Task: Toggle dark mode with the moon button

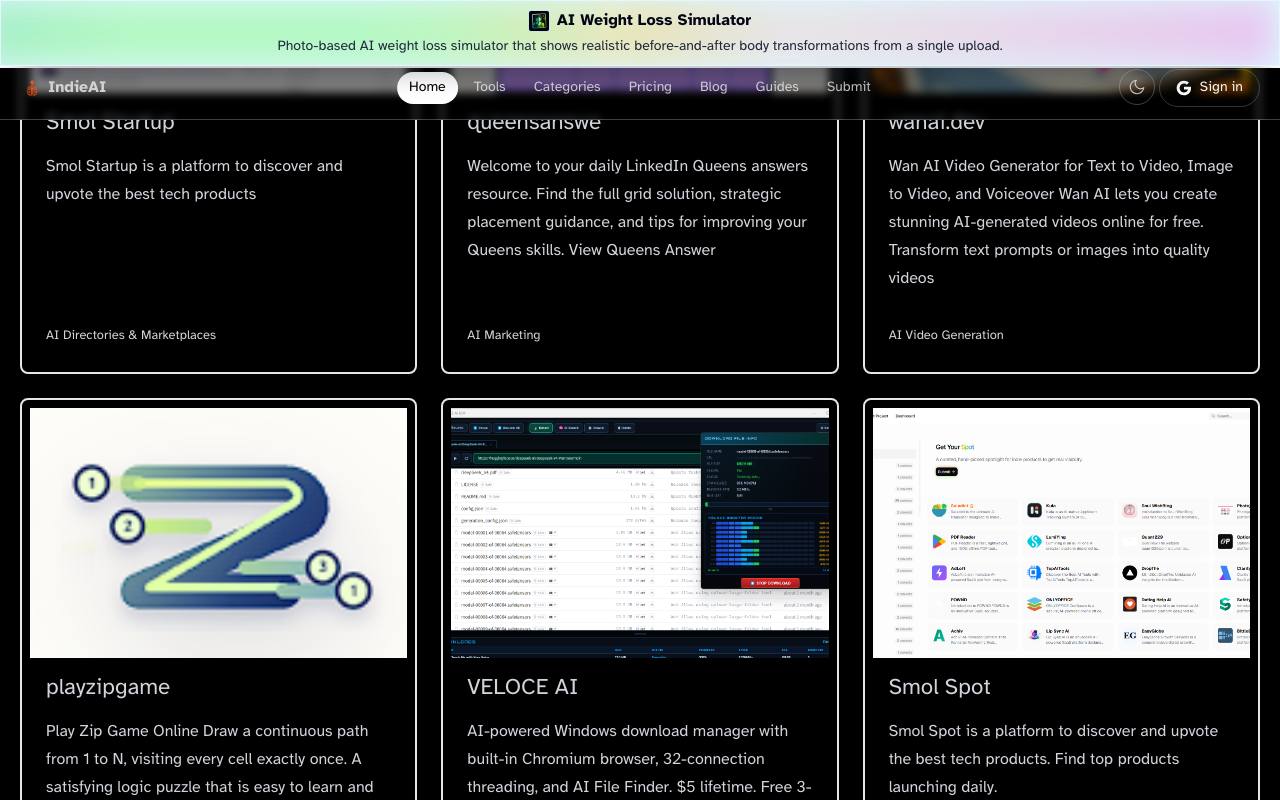Action: tap(1137, 87)
